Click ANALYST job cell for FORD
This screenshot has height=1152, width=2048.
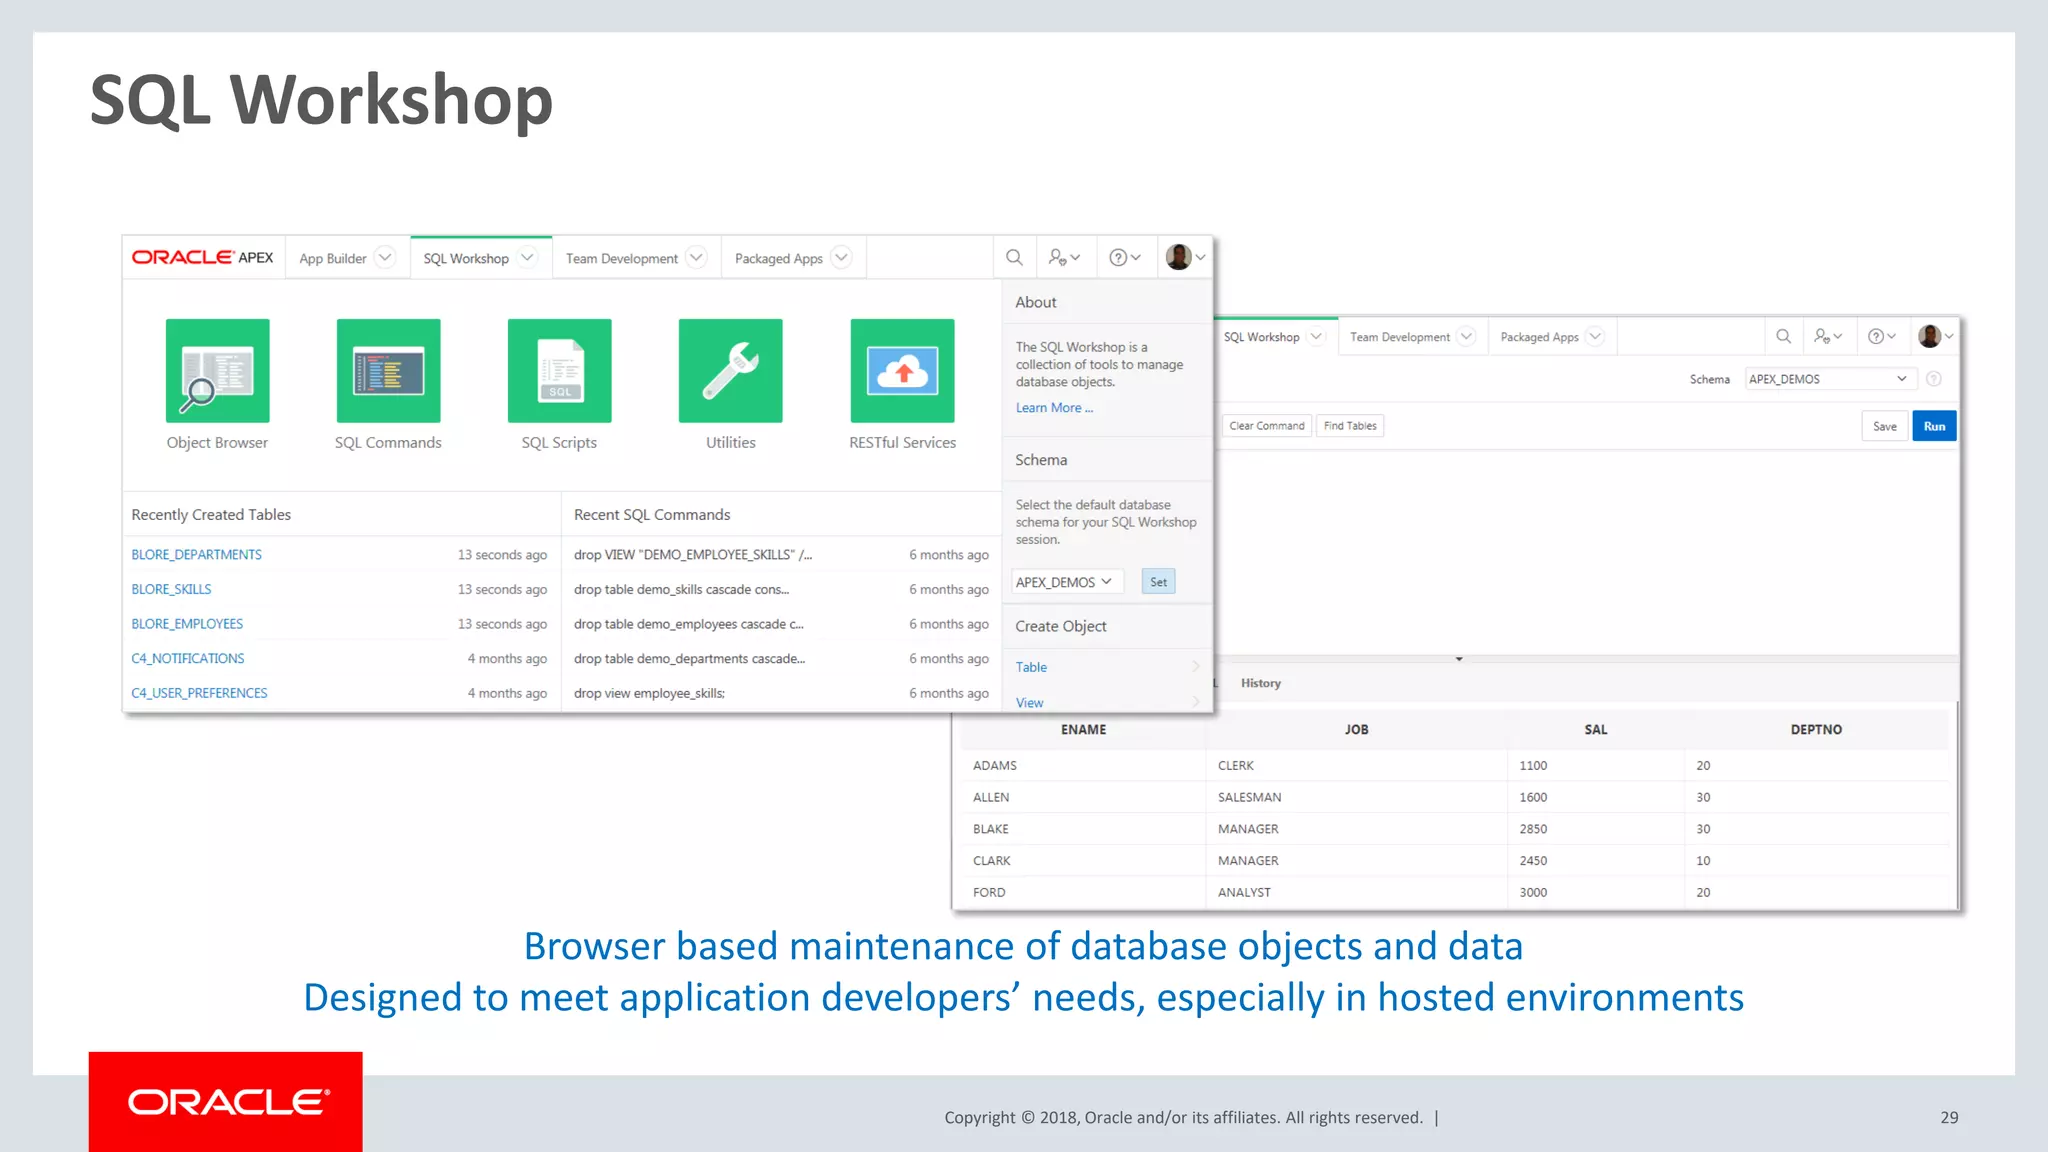(x=1244, y=892)
